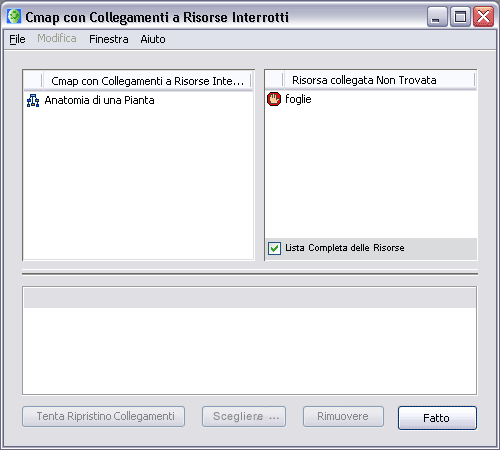Open the File menu
500x450 pixels.
(x=17, y=39)
